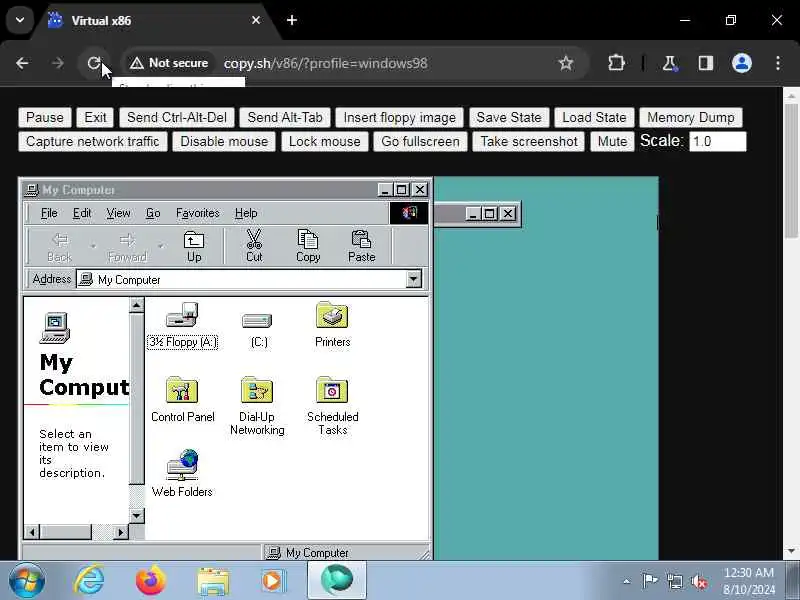Pause the emulator
The image size is (800, 600).
45,117
